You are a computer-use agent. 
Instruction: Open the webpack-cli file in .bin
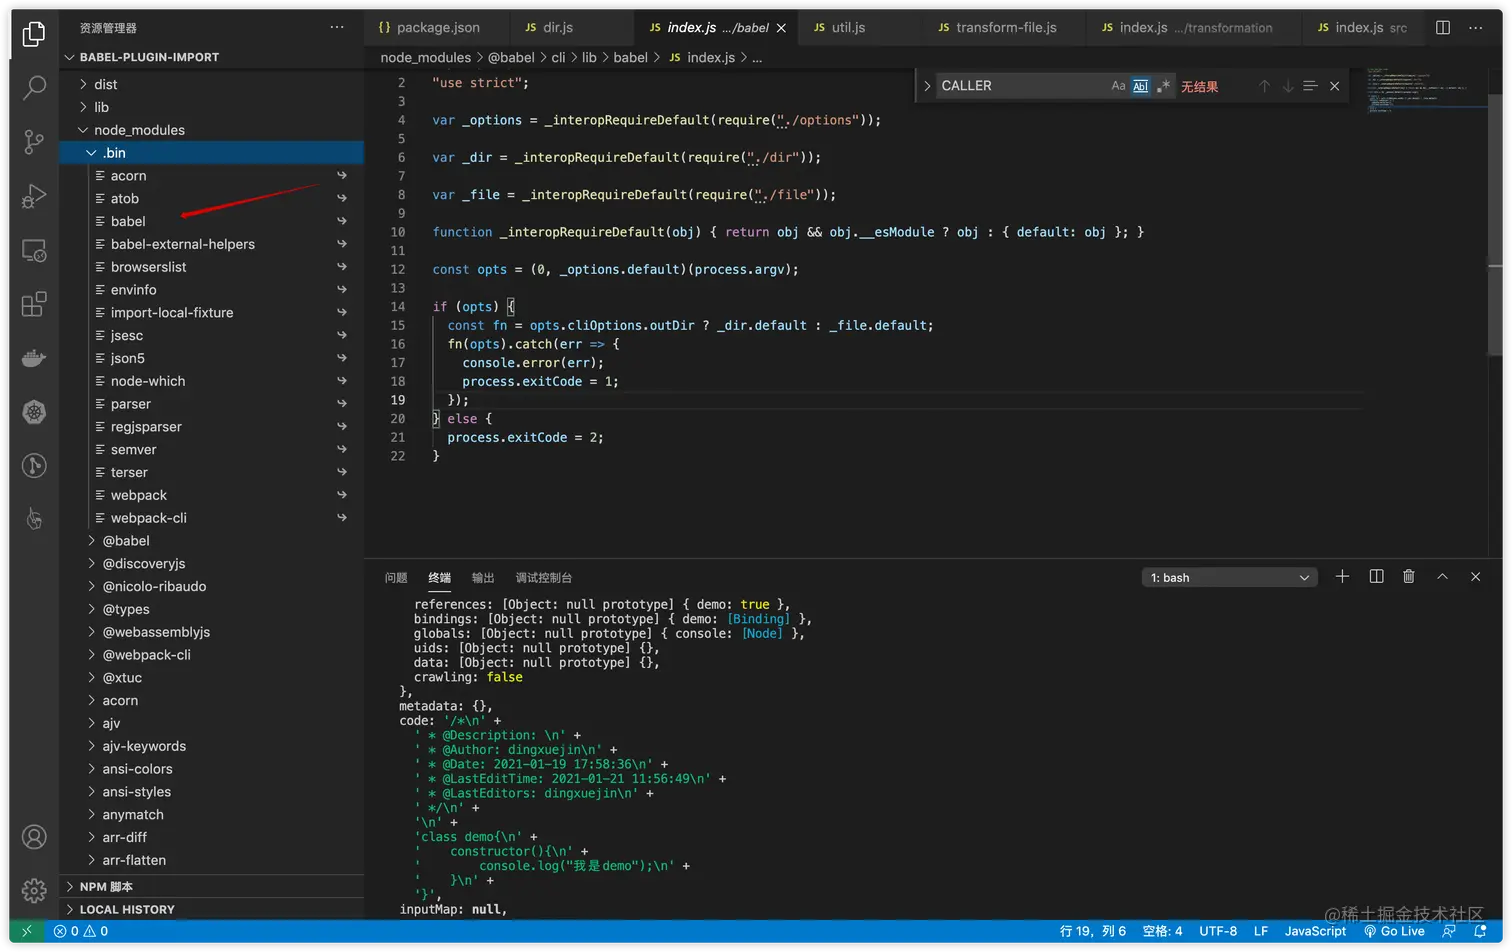(x=211, y=518)
